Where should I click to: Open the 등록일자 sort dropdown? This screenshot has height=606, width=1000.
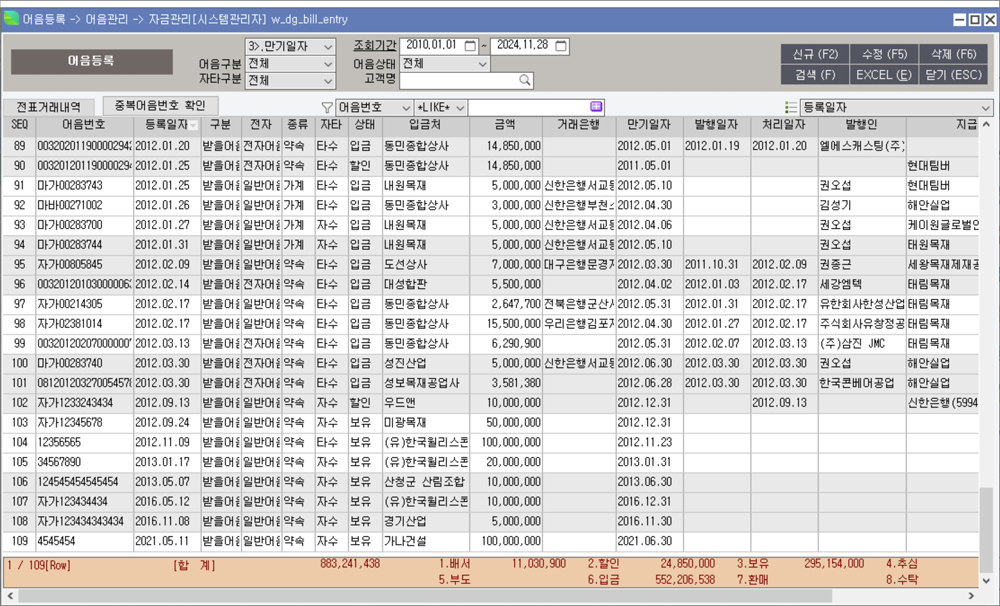(x=985, y=108)
